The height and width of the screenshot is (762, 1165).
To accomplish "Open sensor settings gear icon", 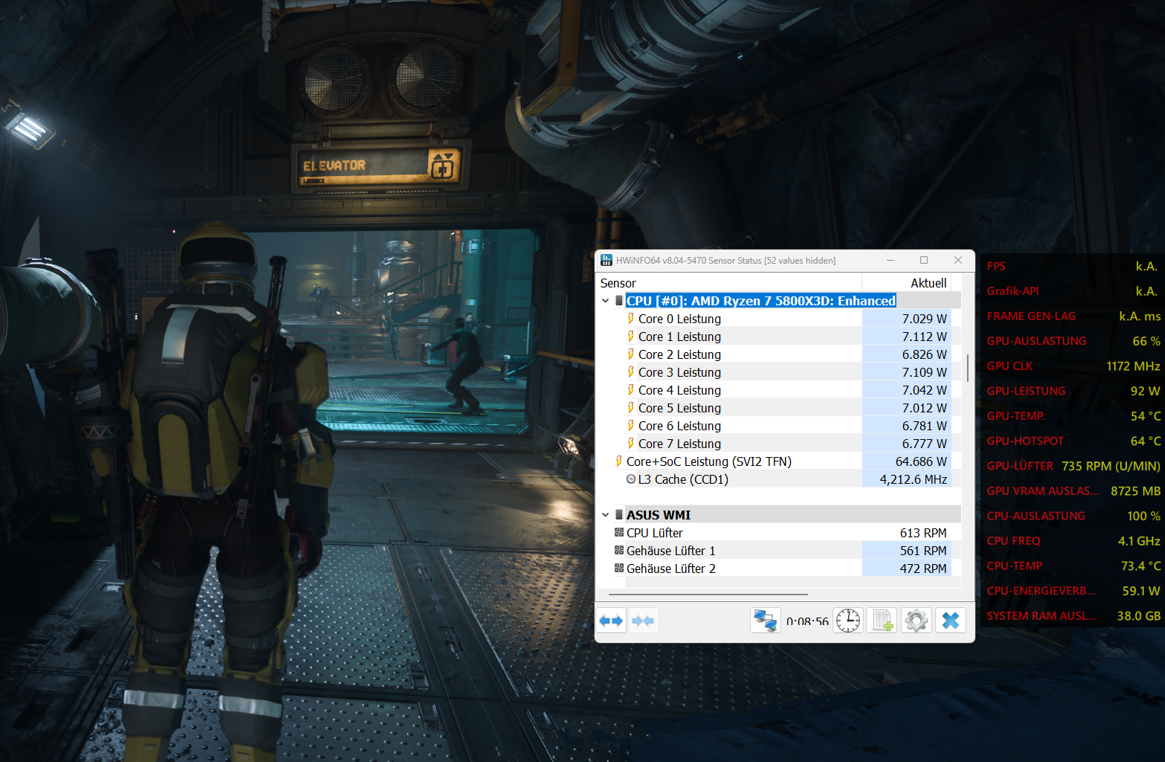I will [916, 620].
